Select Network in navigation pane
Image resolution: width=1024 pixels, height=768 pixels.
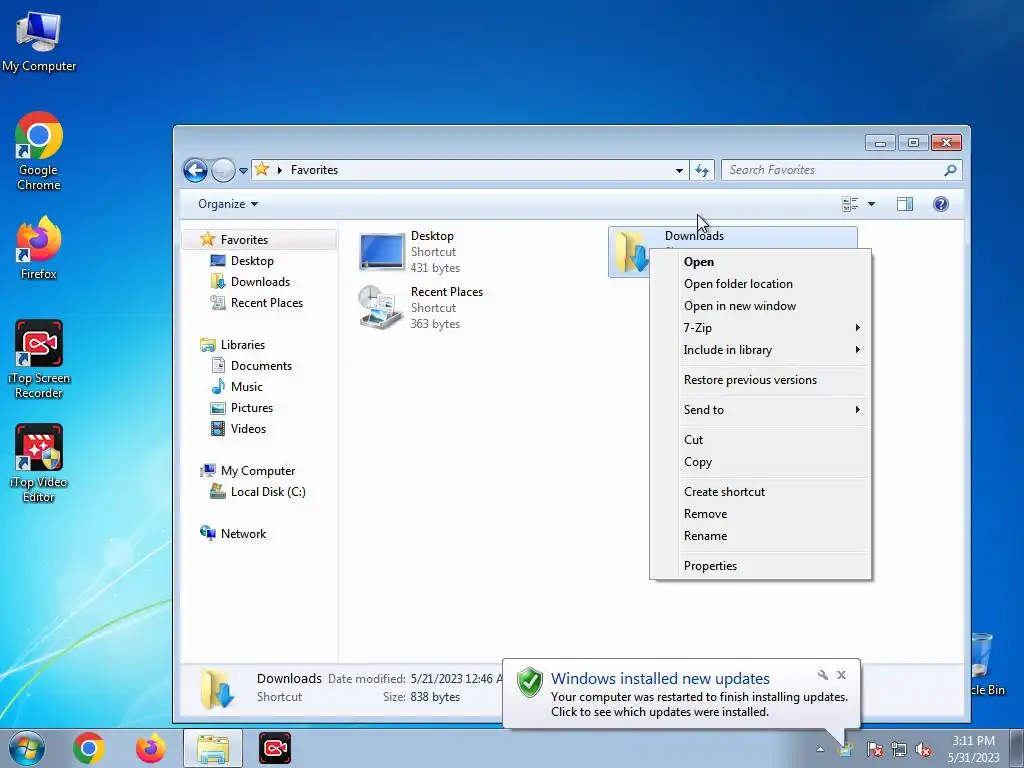click(243, 534)
